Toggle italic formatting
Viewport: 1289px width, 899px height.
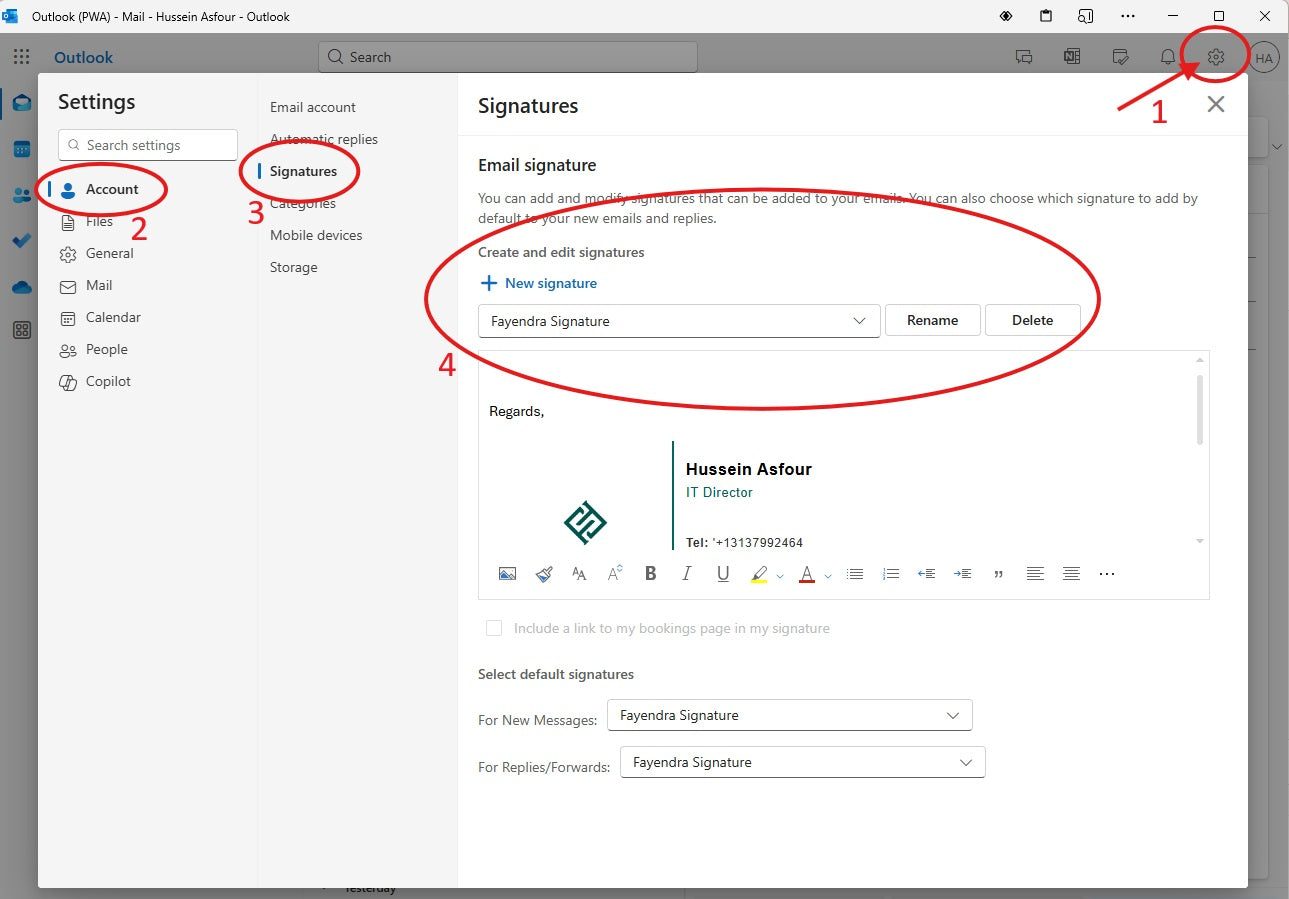tap(686, 574)
